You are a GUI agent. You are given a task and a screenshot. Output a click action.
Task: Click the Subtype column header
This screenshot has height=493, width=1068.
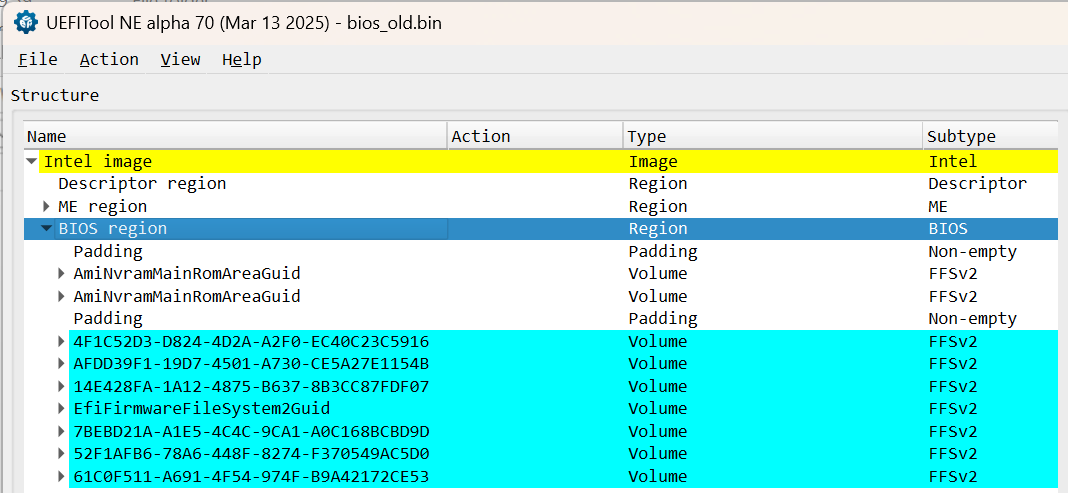[991, 136]
